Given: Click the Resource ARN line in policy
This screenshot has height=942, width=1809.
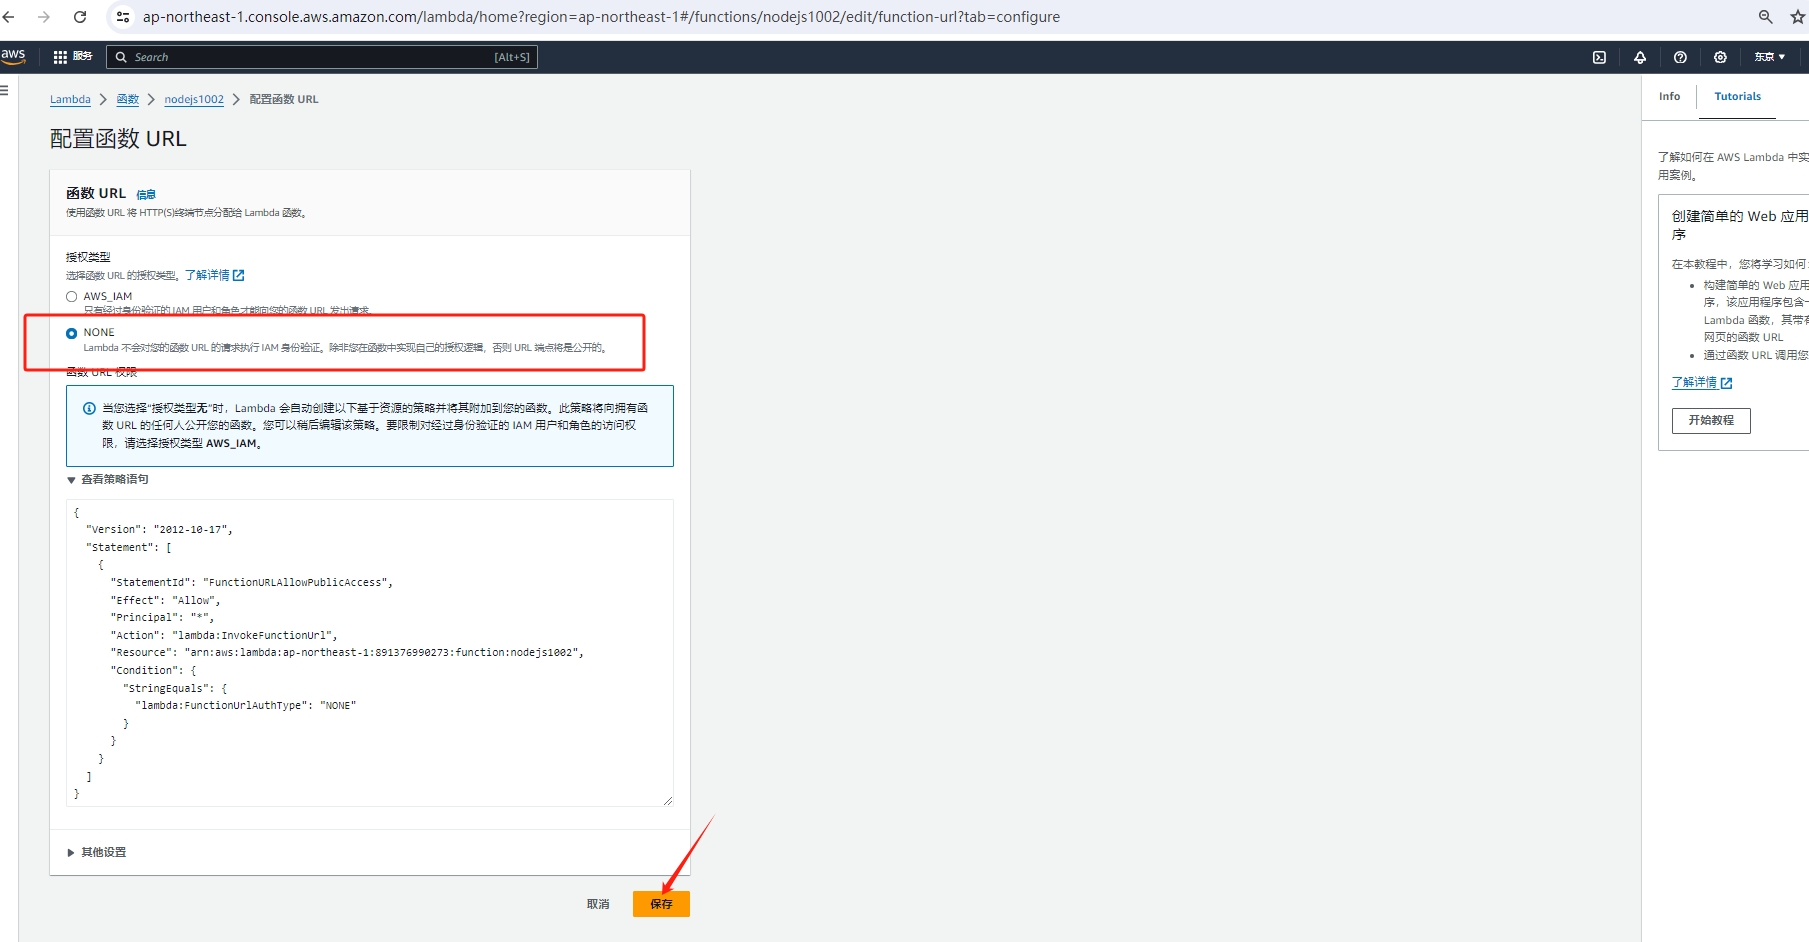Looking at the screenshot, I should click(347, 652).
